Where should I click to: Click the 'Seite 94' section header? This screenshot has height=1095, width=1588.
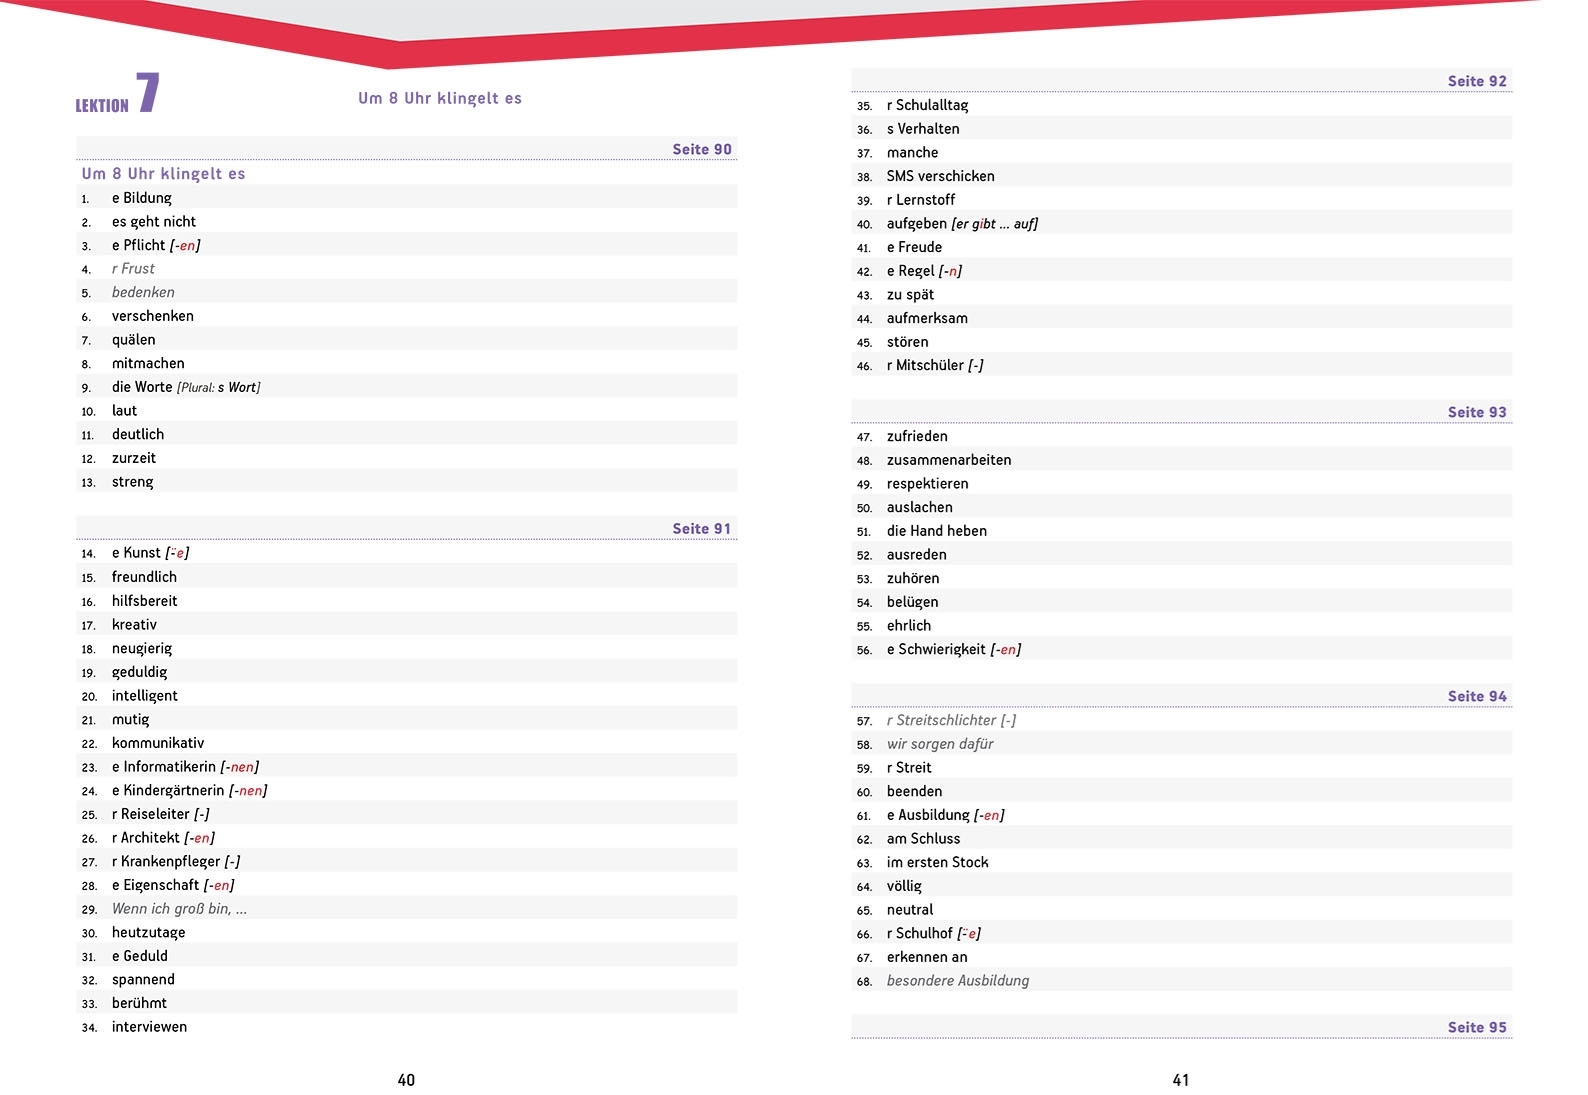point(1476,696)
